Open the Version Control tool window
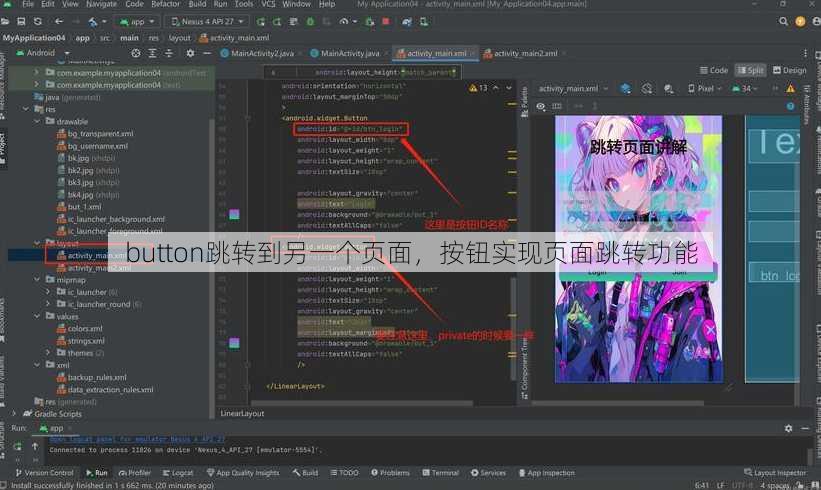821x490 pixels. pyautogui.click(x=45, y=473)
